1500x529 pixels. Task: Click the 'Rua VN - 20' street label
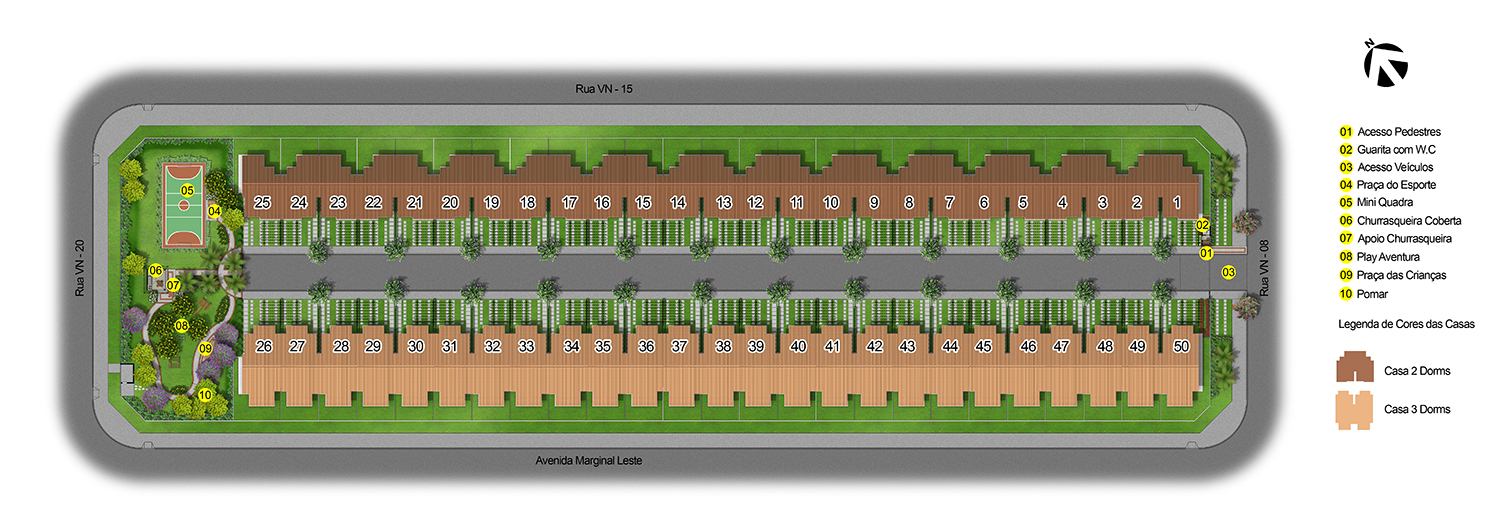click(x=79, y=267)
